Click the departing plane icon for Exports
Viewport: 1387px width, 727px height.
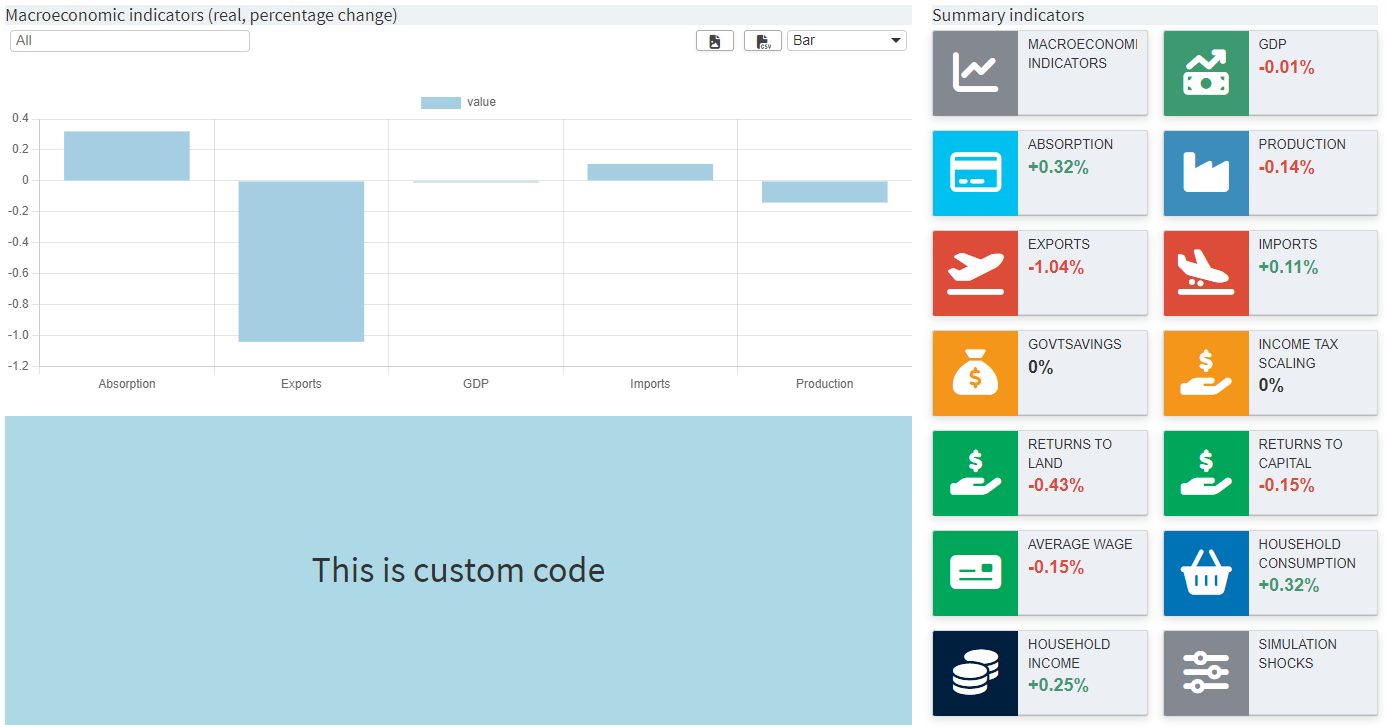pos(975,273)
